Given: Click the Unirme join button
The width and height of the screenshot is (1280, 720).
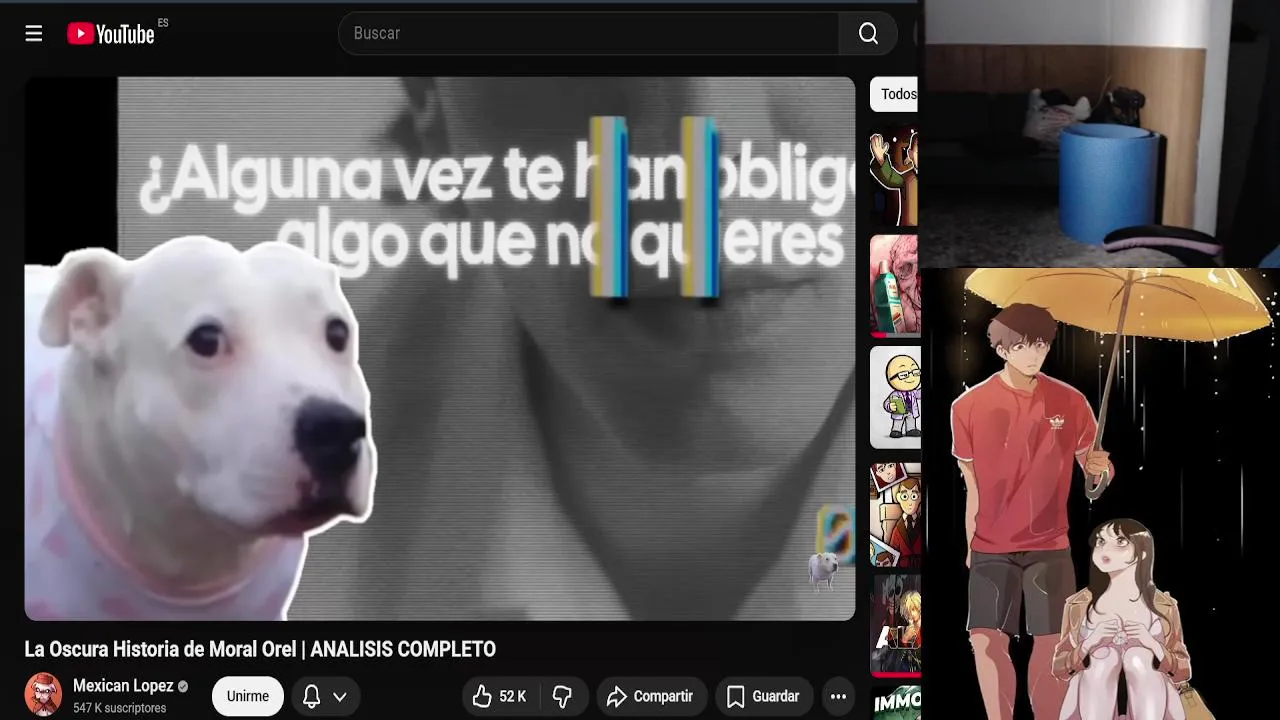Looking at the screenshot, I should click(247, 696).
